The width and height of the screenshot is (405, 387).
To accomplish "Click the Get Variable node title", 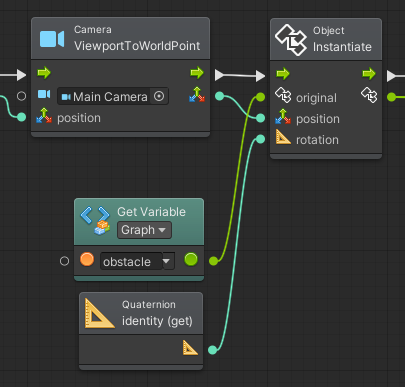I will tap(151, 212).
